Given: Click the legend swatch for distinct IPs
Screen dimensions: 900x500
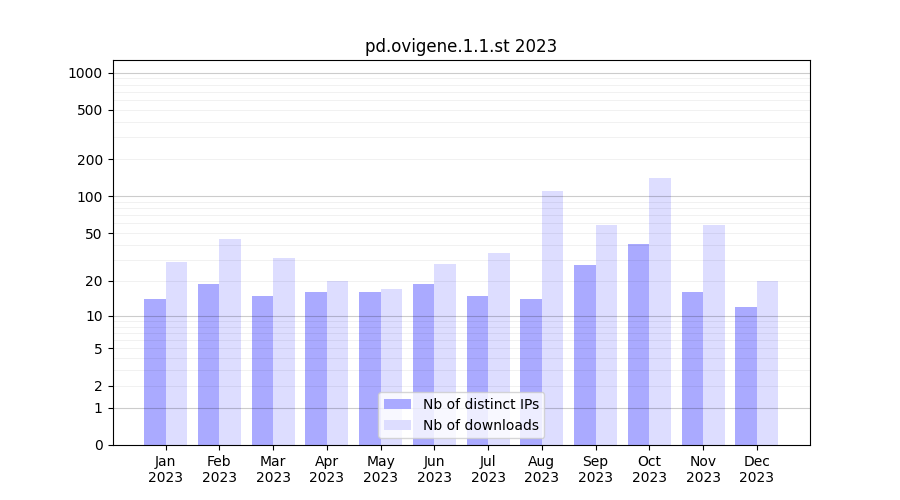Looking at the screenshot, I should click(397, 404).
